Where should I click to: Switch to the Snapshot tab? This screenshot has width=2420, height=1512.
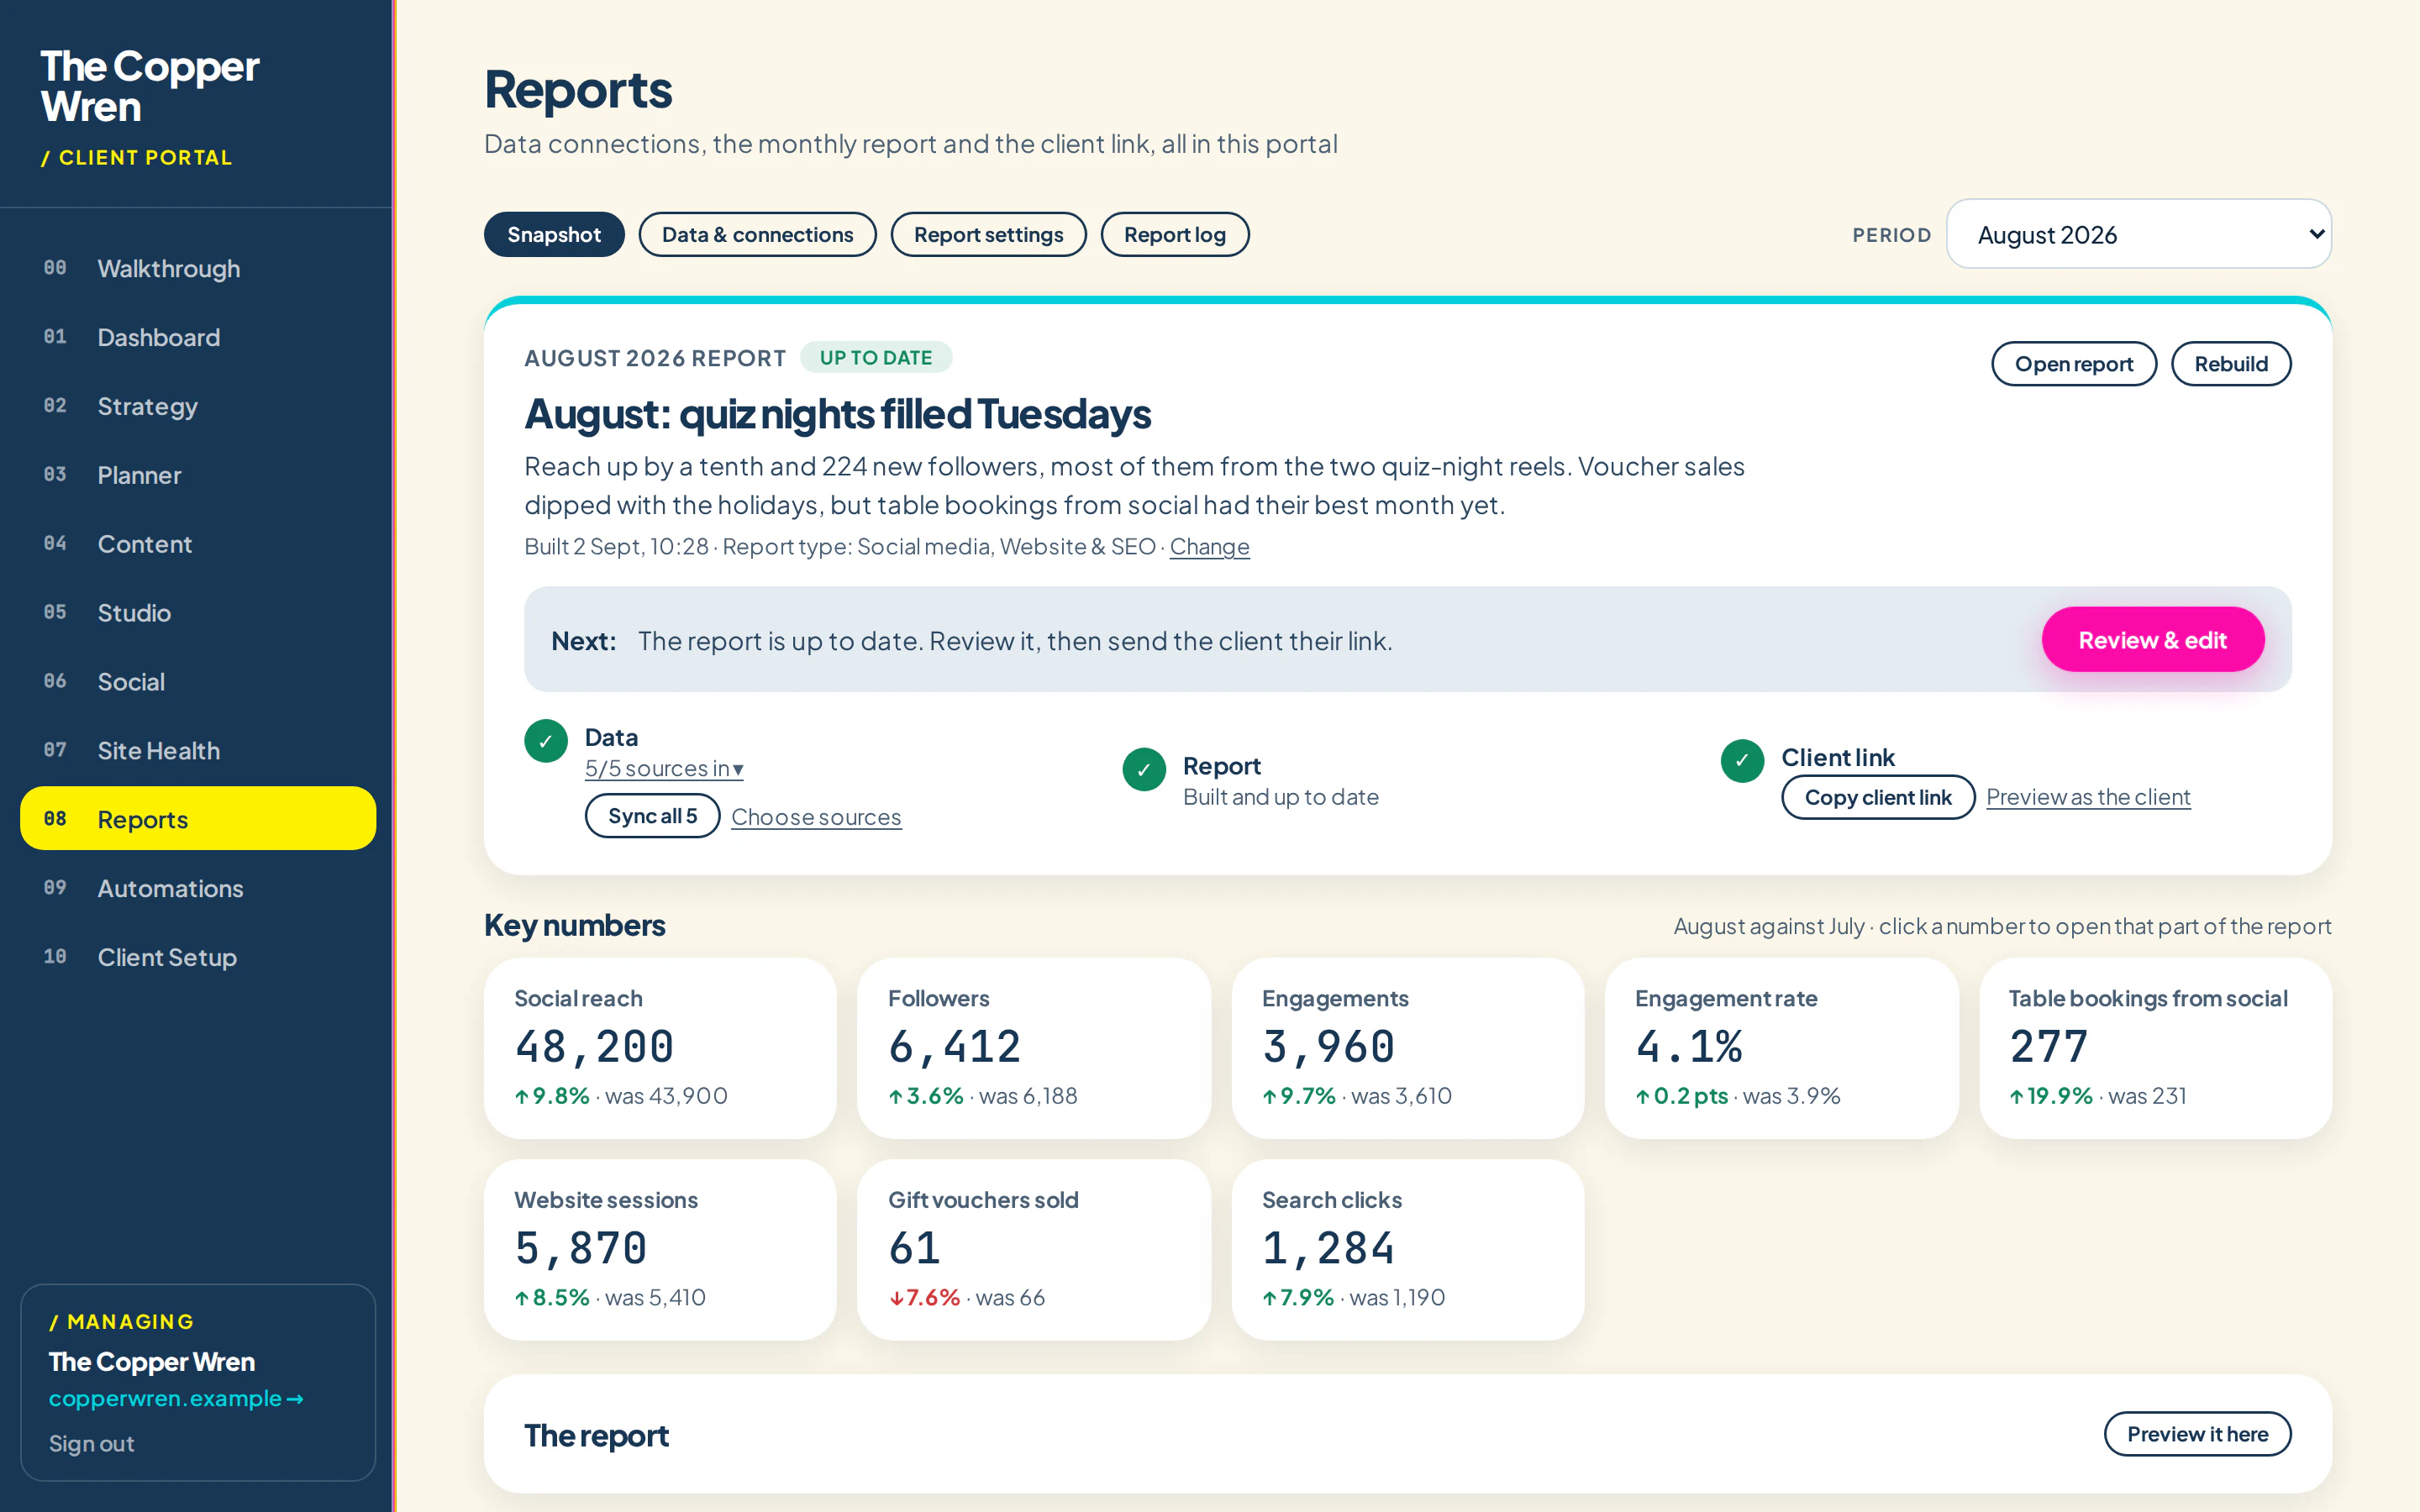(x=554, y=234)
